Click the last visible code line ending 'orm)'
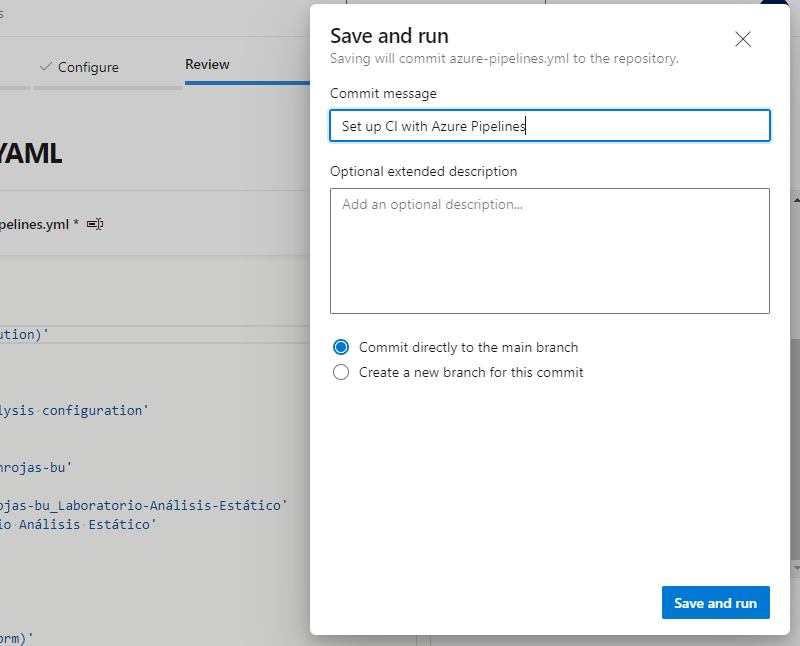The image size is (800, 646). [x=17, y=637]
